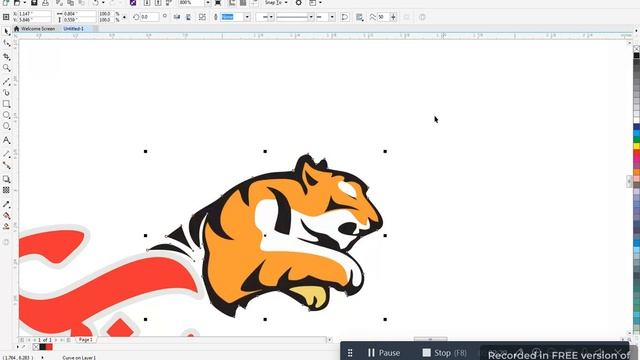This screenshot has width=640, height=360.
Task: Click the purple Corel application launcher icon
Action: [133, 3]
